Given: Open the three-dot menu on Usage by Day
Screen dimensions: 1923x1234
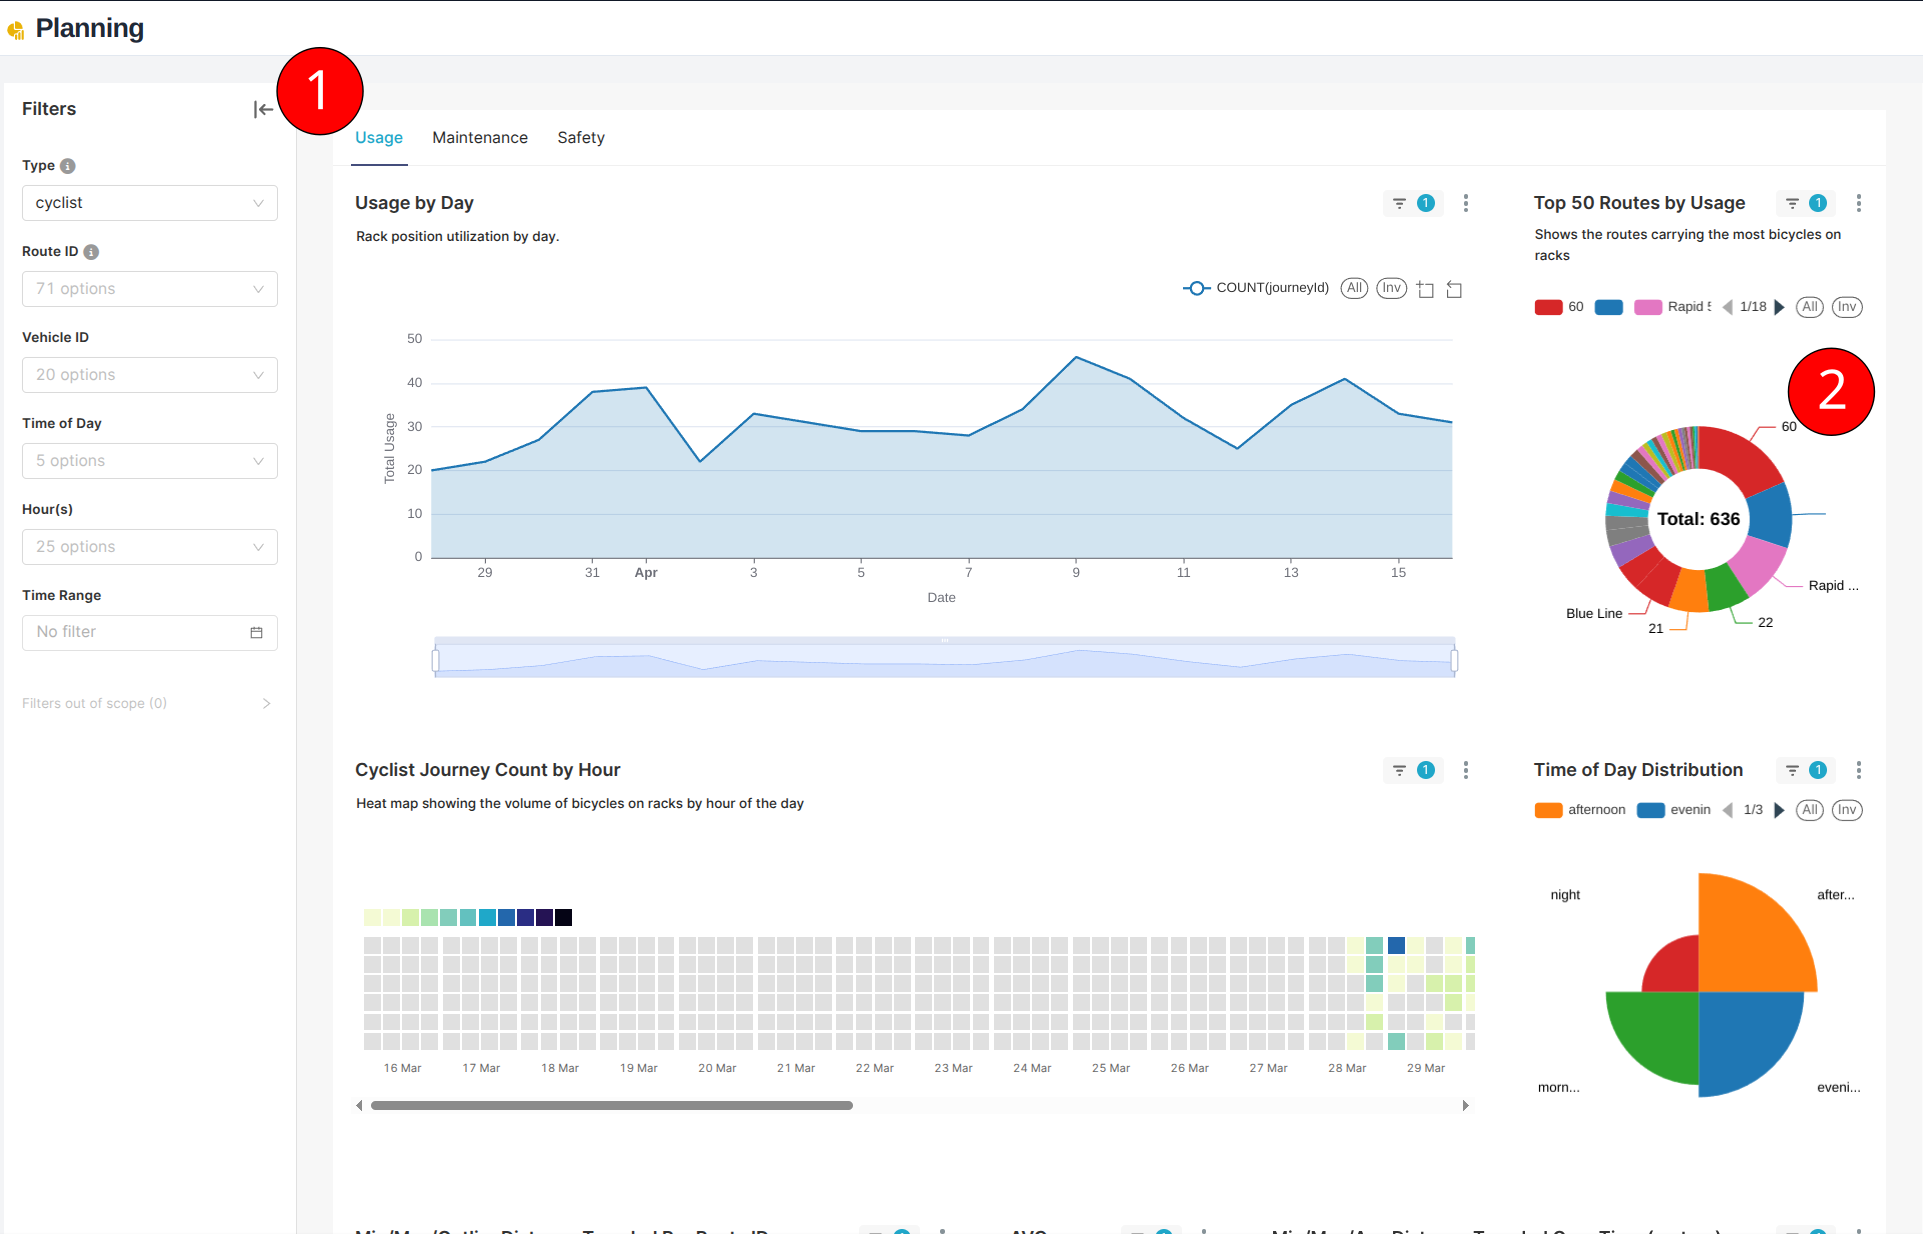Looking at the screenshot, I should click(x=1466, y=203).
